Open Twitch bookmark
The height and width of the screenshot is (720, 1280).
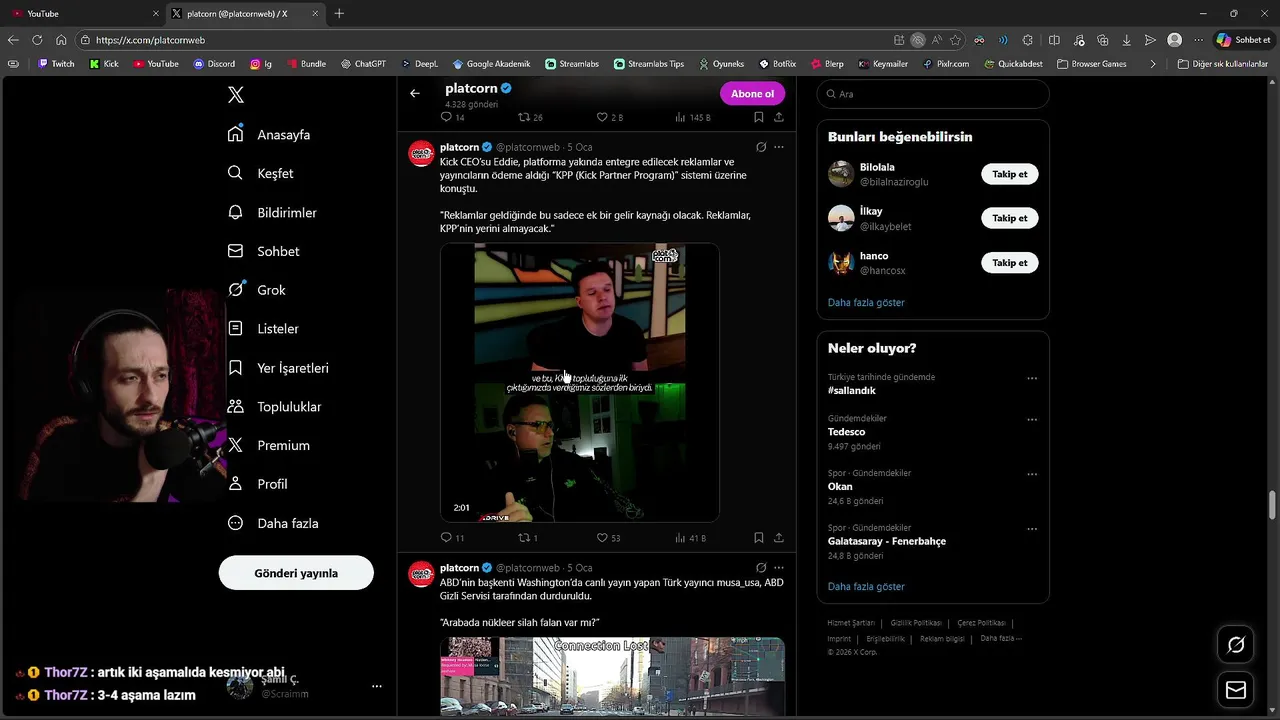click(x=56, y=64)
